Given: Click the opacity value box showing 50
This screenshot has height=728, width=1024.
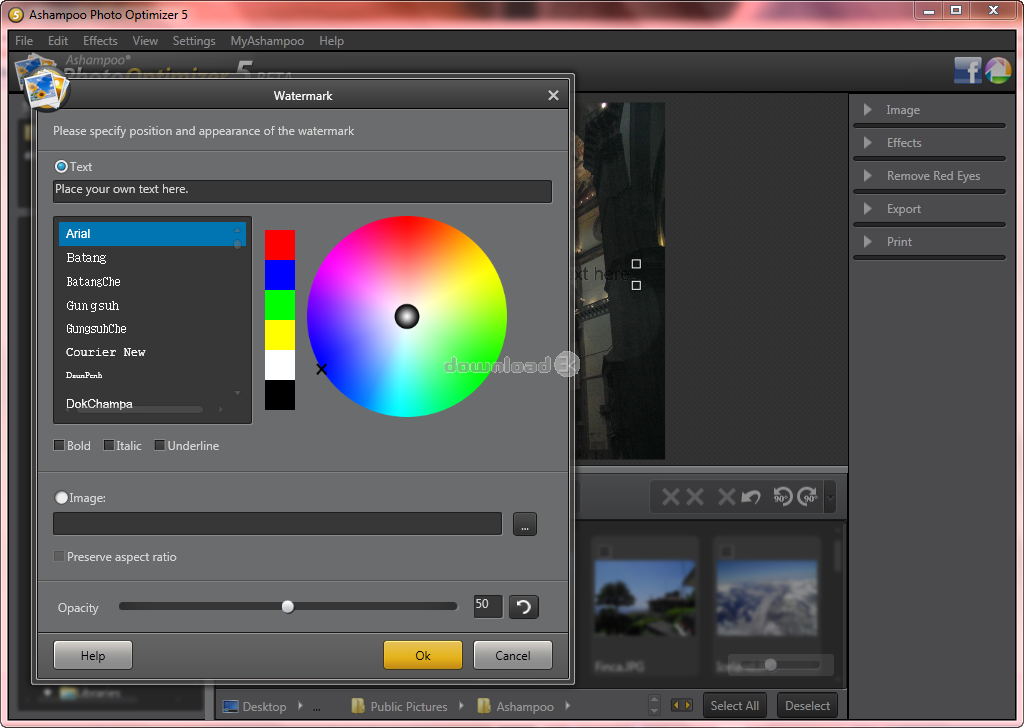Looking at the screenshot, I should click(x=488, y=606).
